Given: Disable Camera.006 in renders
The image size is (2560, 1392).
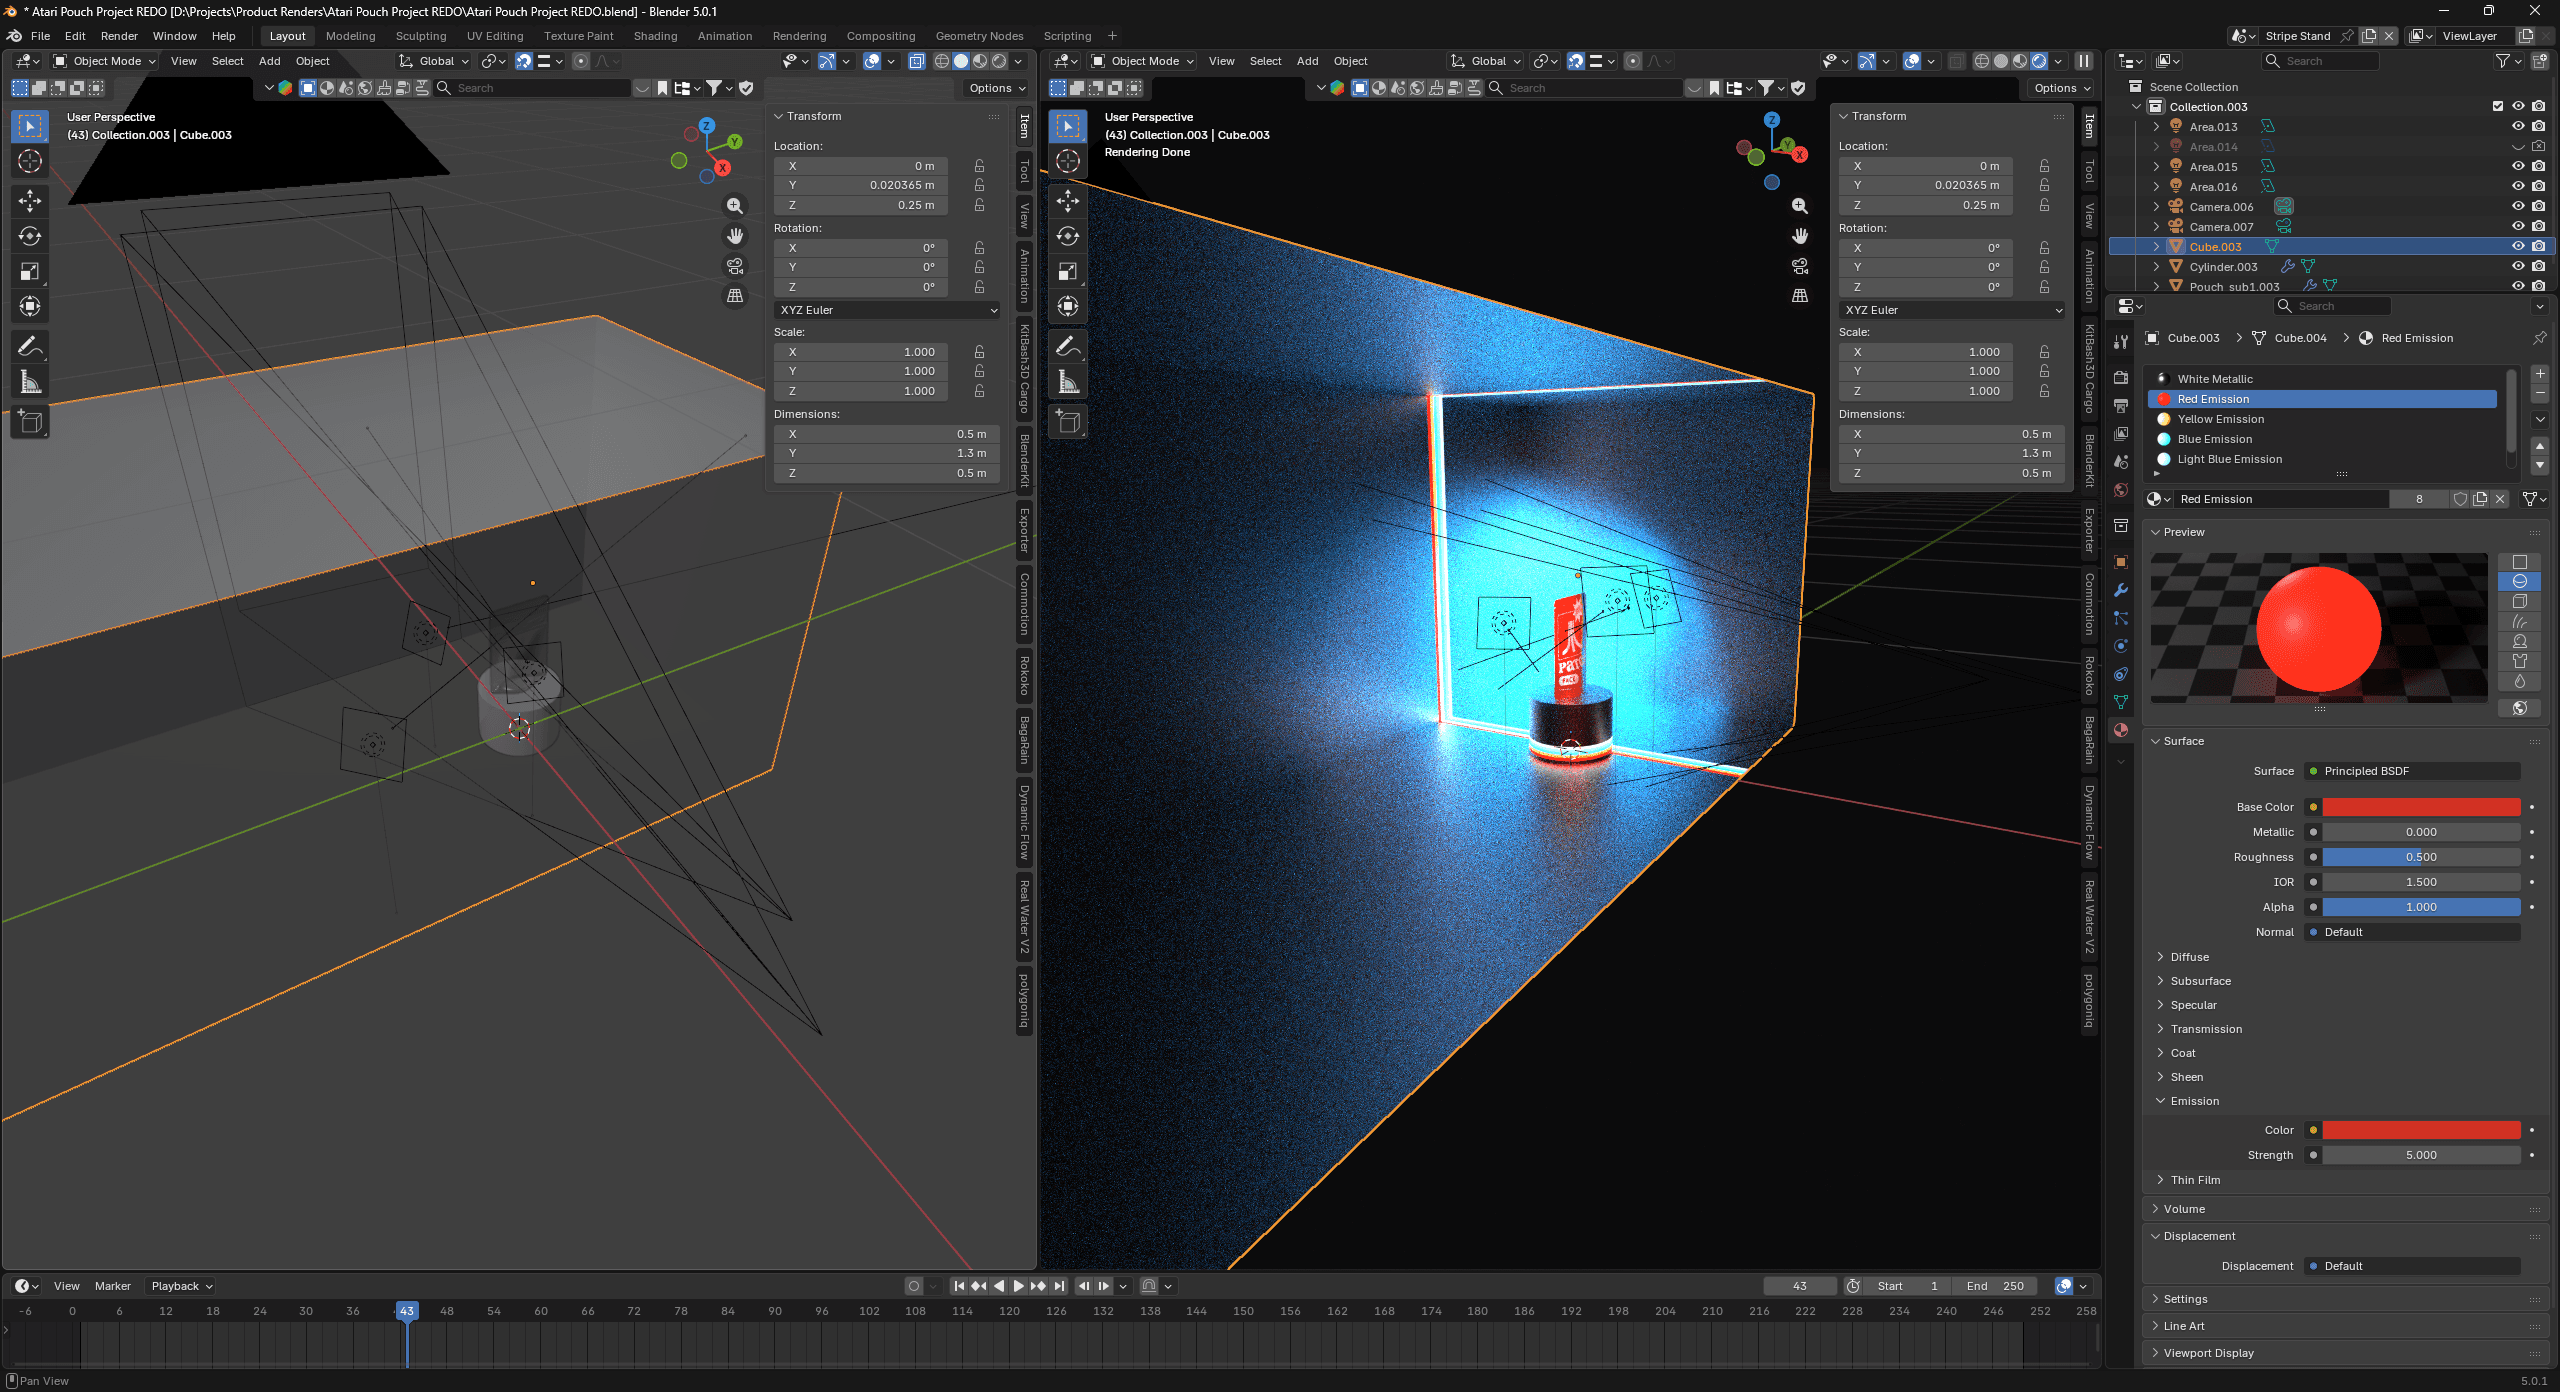Looking at the screenshot, I should pos(2538,207).
